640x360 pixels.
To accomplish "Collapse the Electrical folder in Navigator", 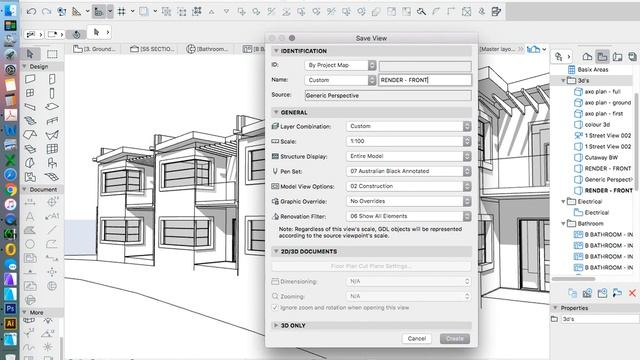I will 563,201.
